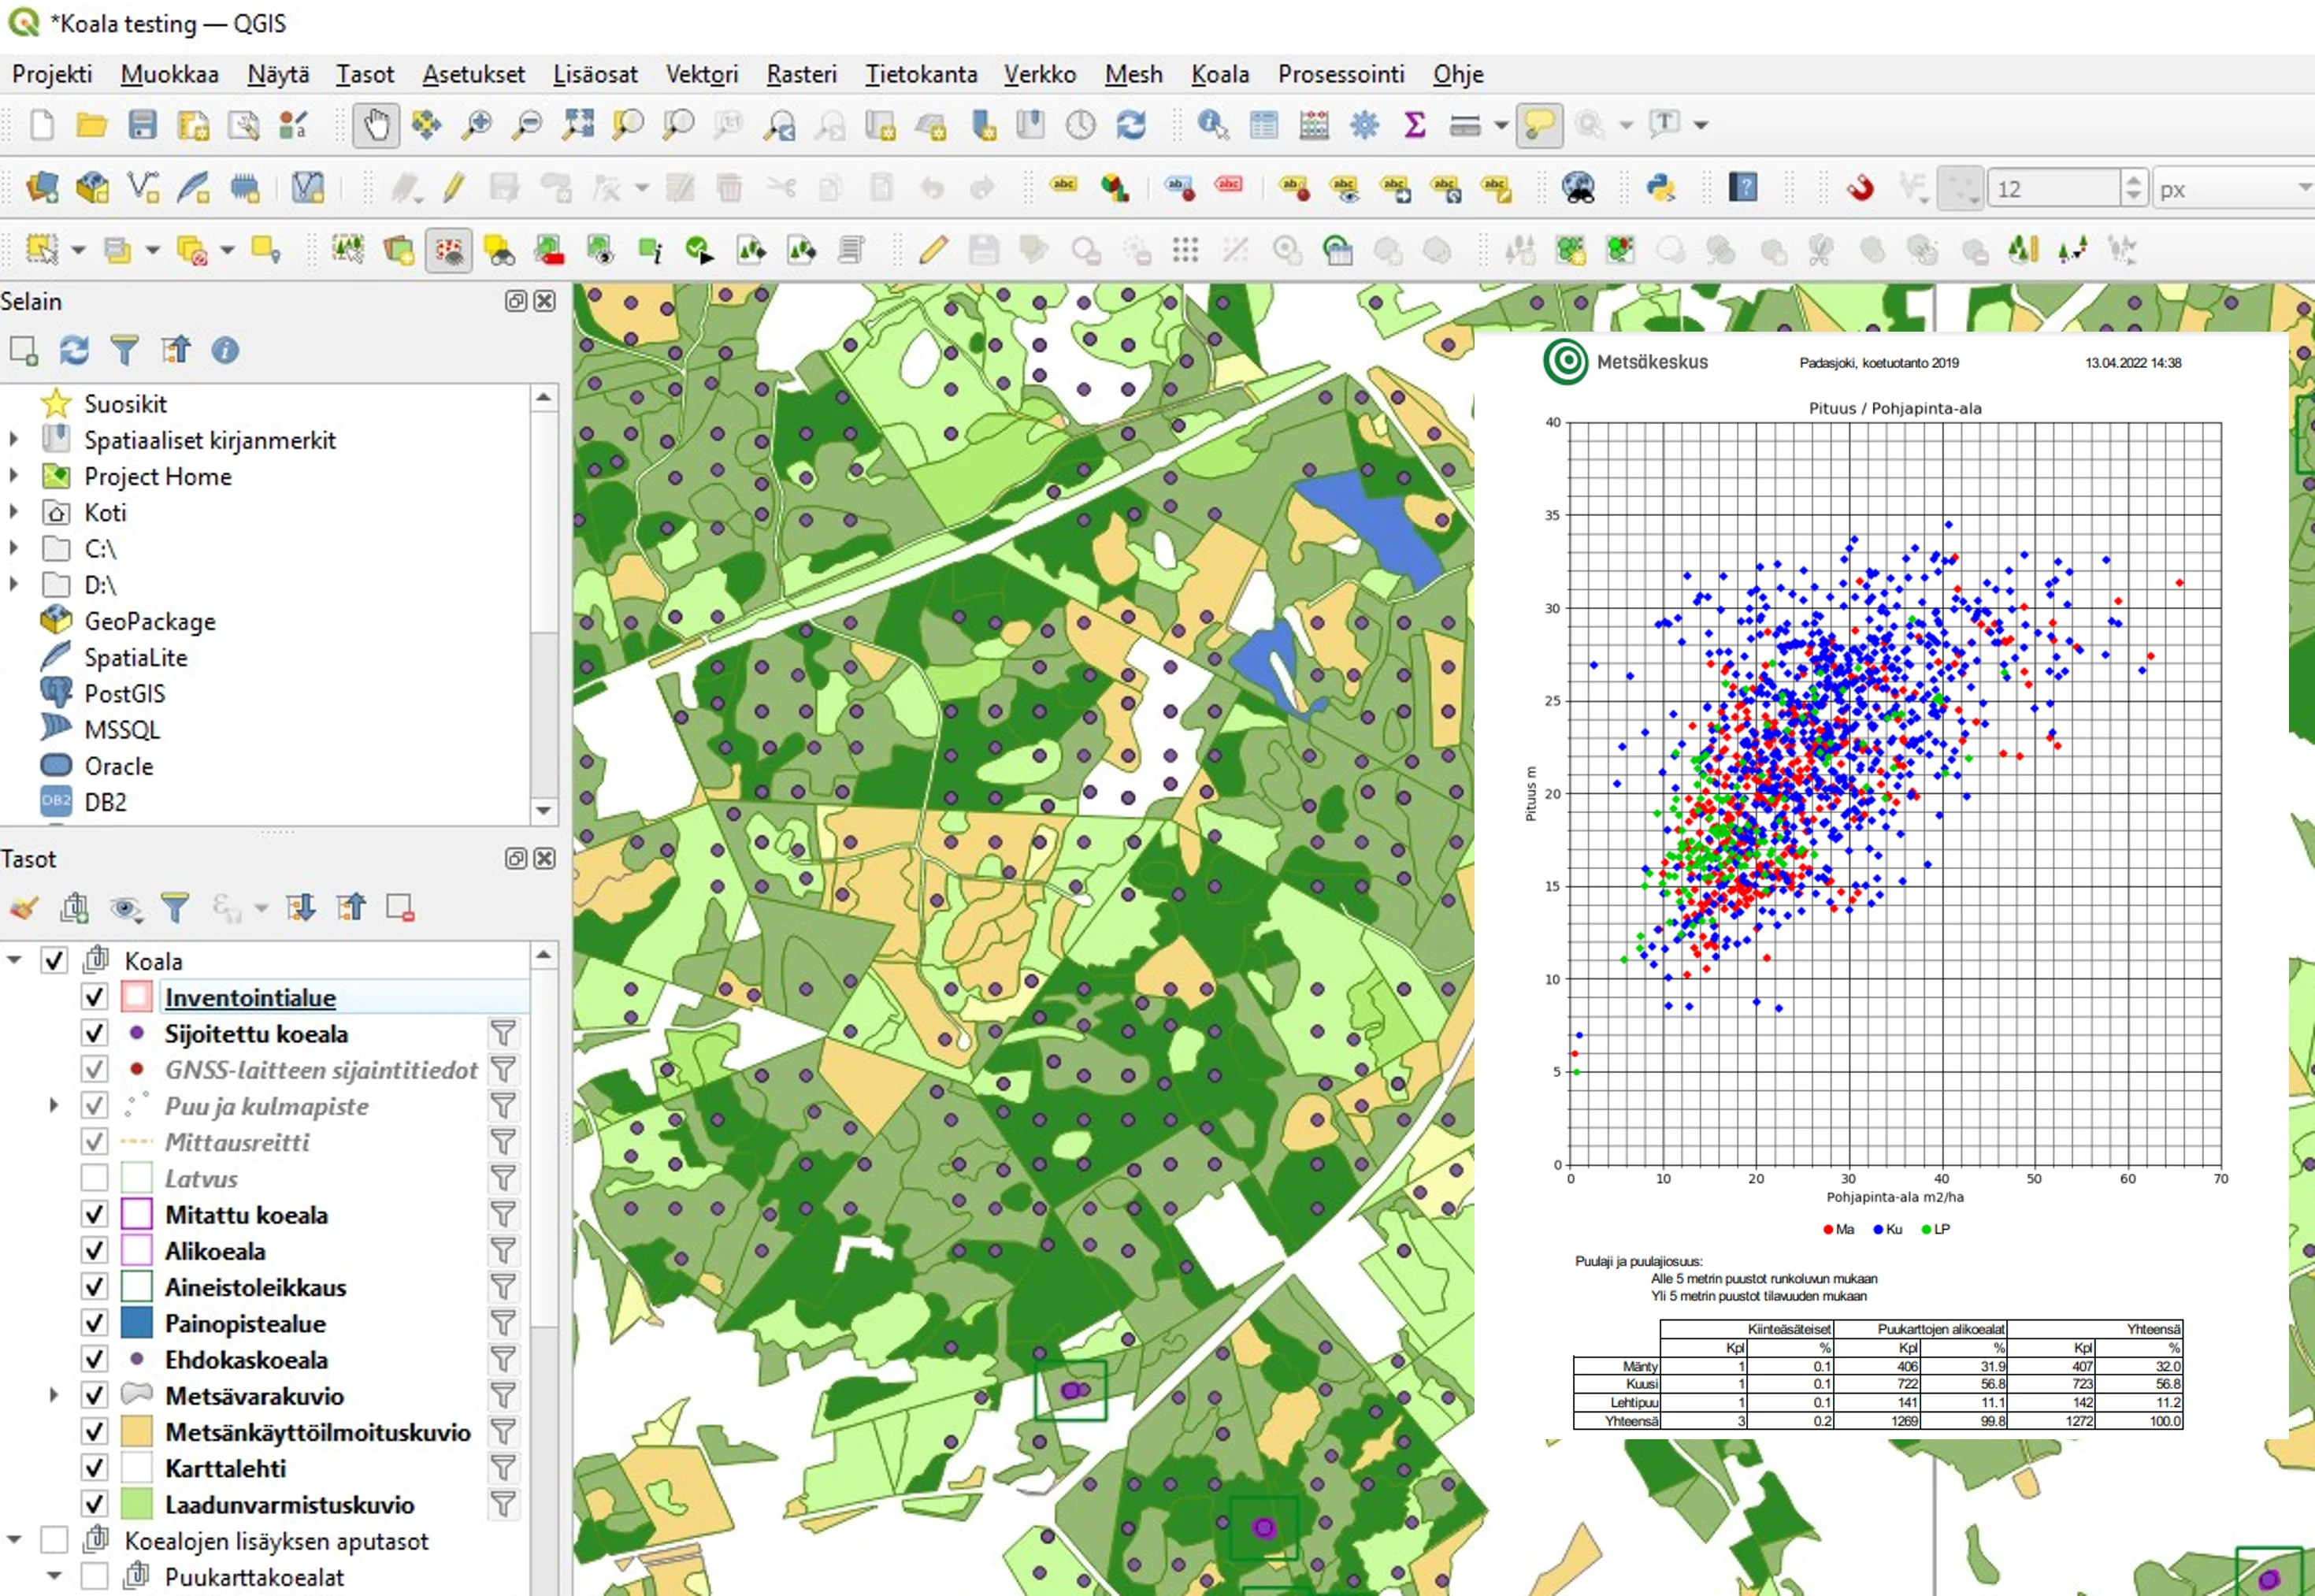2315x1596 pixels.
Task: Save project with floppy disk icon
Action: (143, 125)
